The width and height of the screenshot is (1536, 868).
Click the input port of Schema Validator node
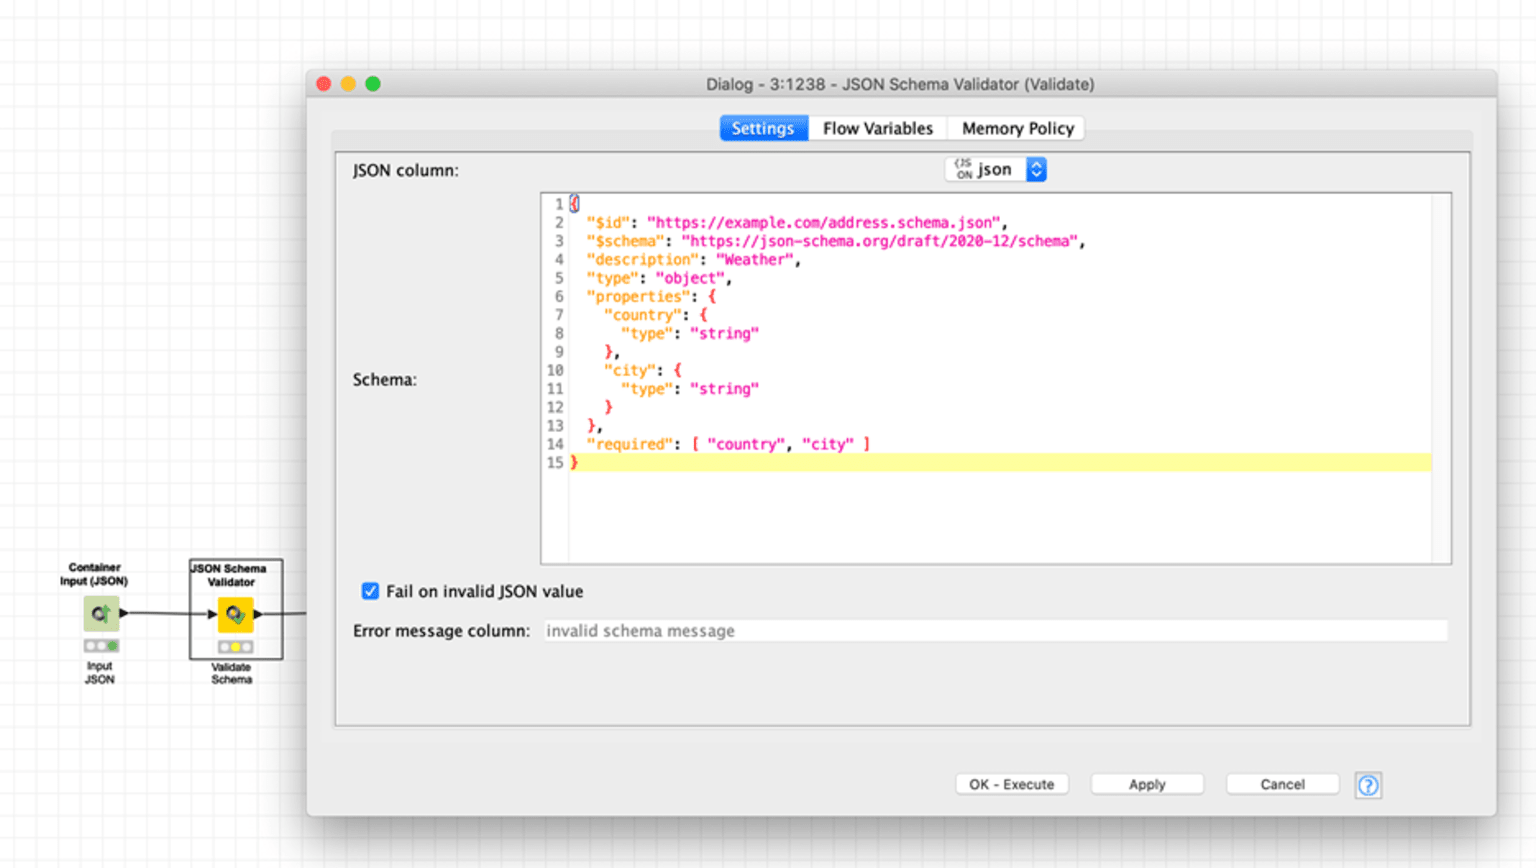pyautogui.click(x=212, y=614)
